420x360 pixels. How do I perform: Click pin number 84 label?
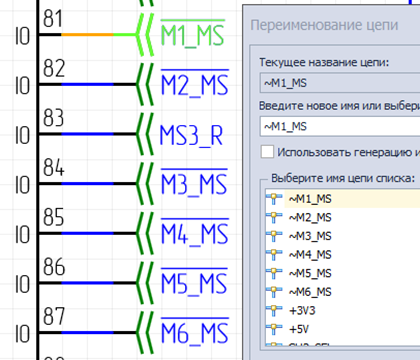pos(53,168)
